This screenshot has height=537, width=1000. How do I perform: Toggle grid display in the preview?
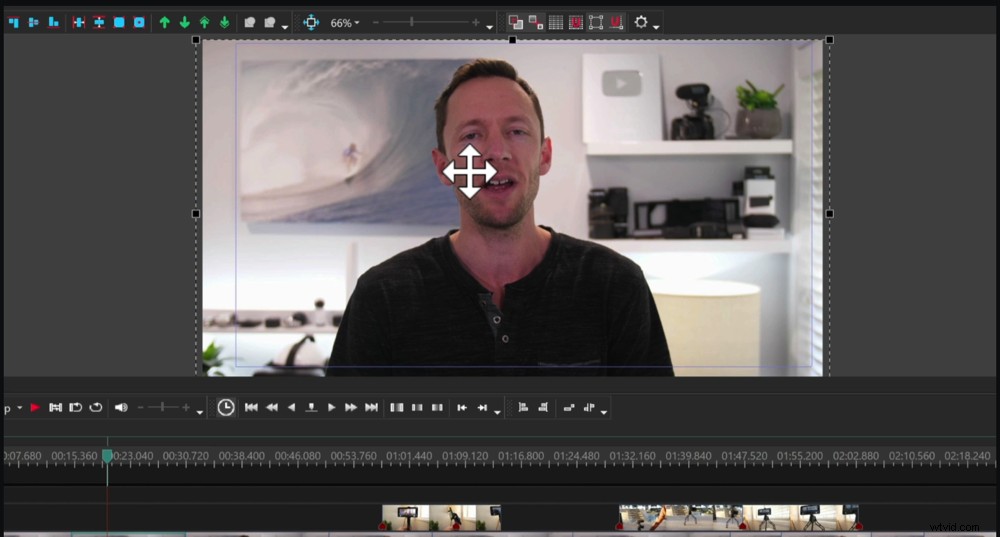click(556, 23)
